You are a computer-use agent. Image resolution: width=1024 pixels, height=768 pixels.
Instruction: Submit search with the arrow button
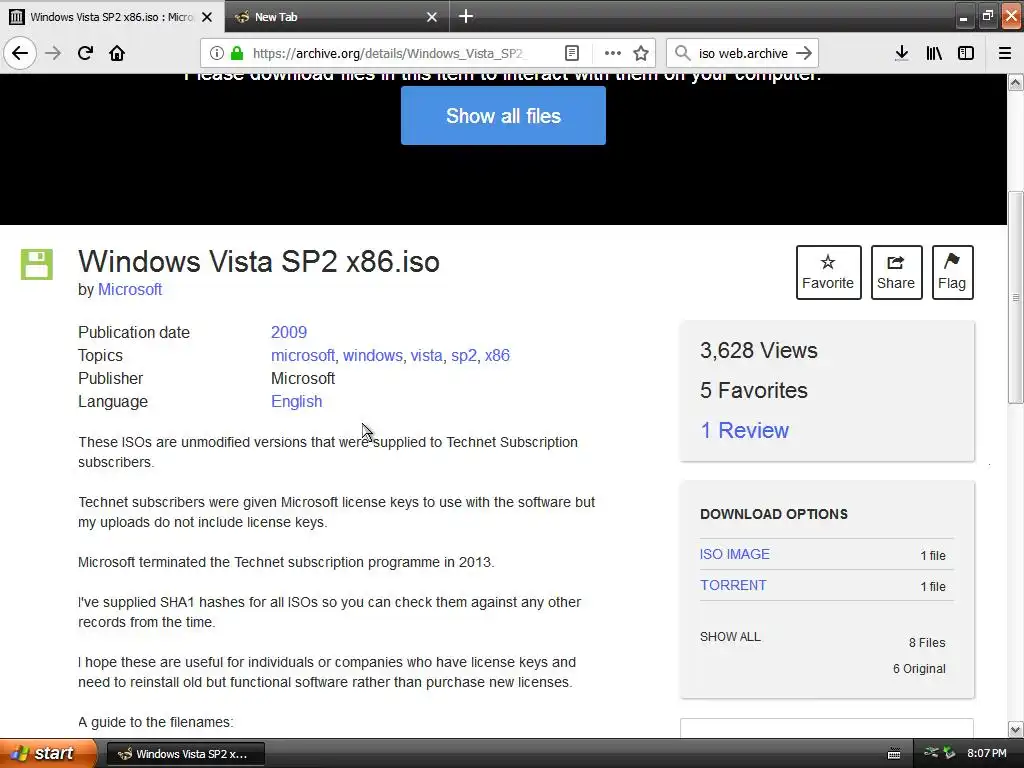click(x=804, y=53)
